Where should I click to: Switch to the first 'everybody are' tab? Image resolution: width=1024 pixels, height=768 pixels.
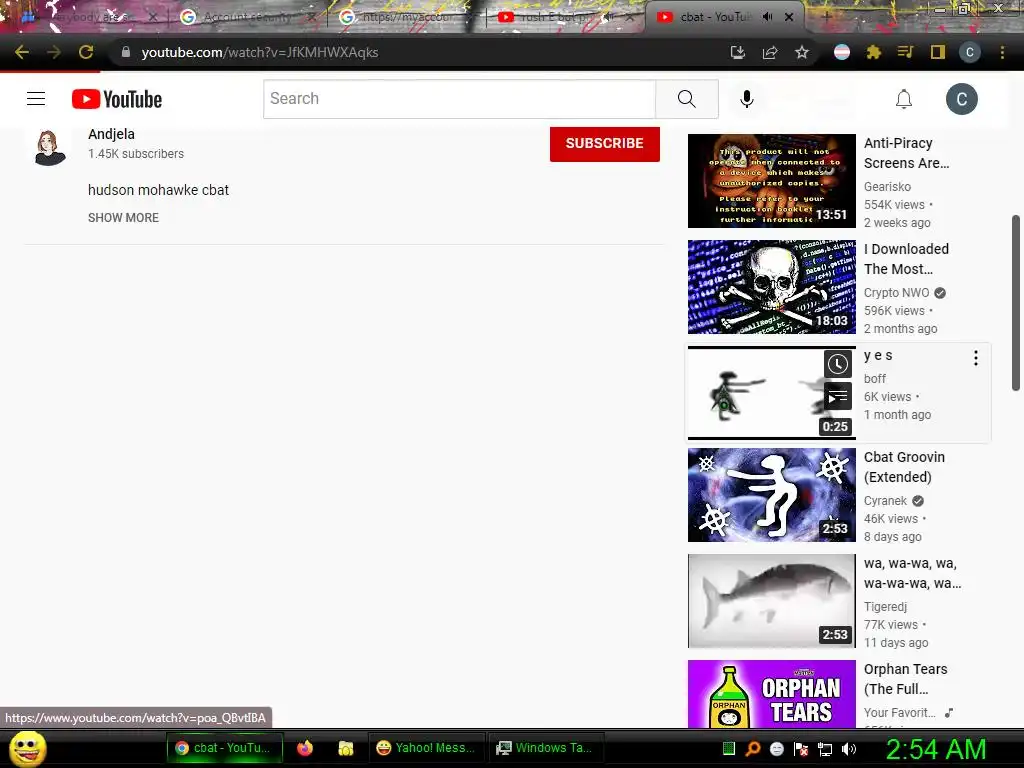tap(88, 17)
